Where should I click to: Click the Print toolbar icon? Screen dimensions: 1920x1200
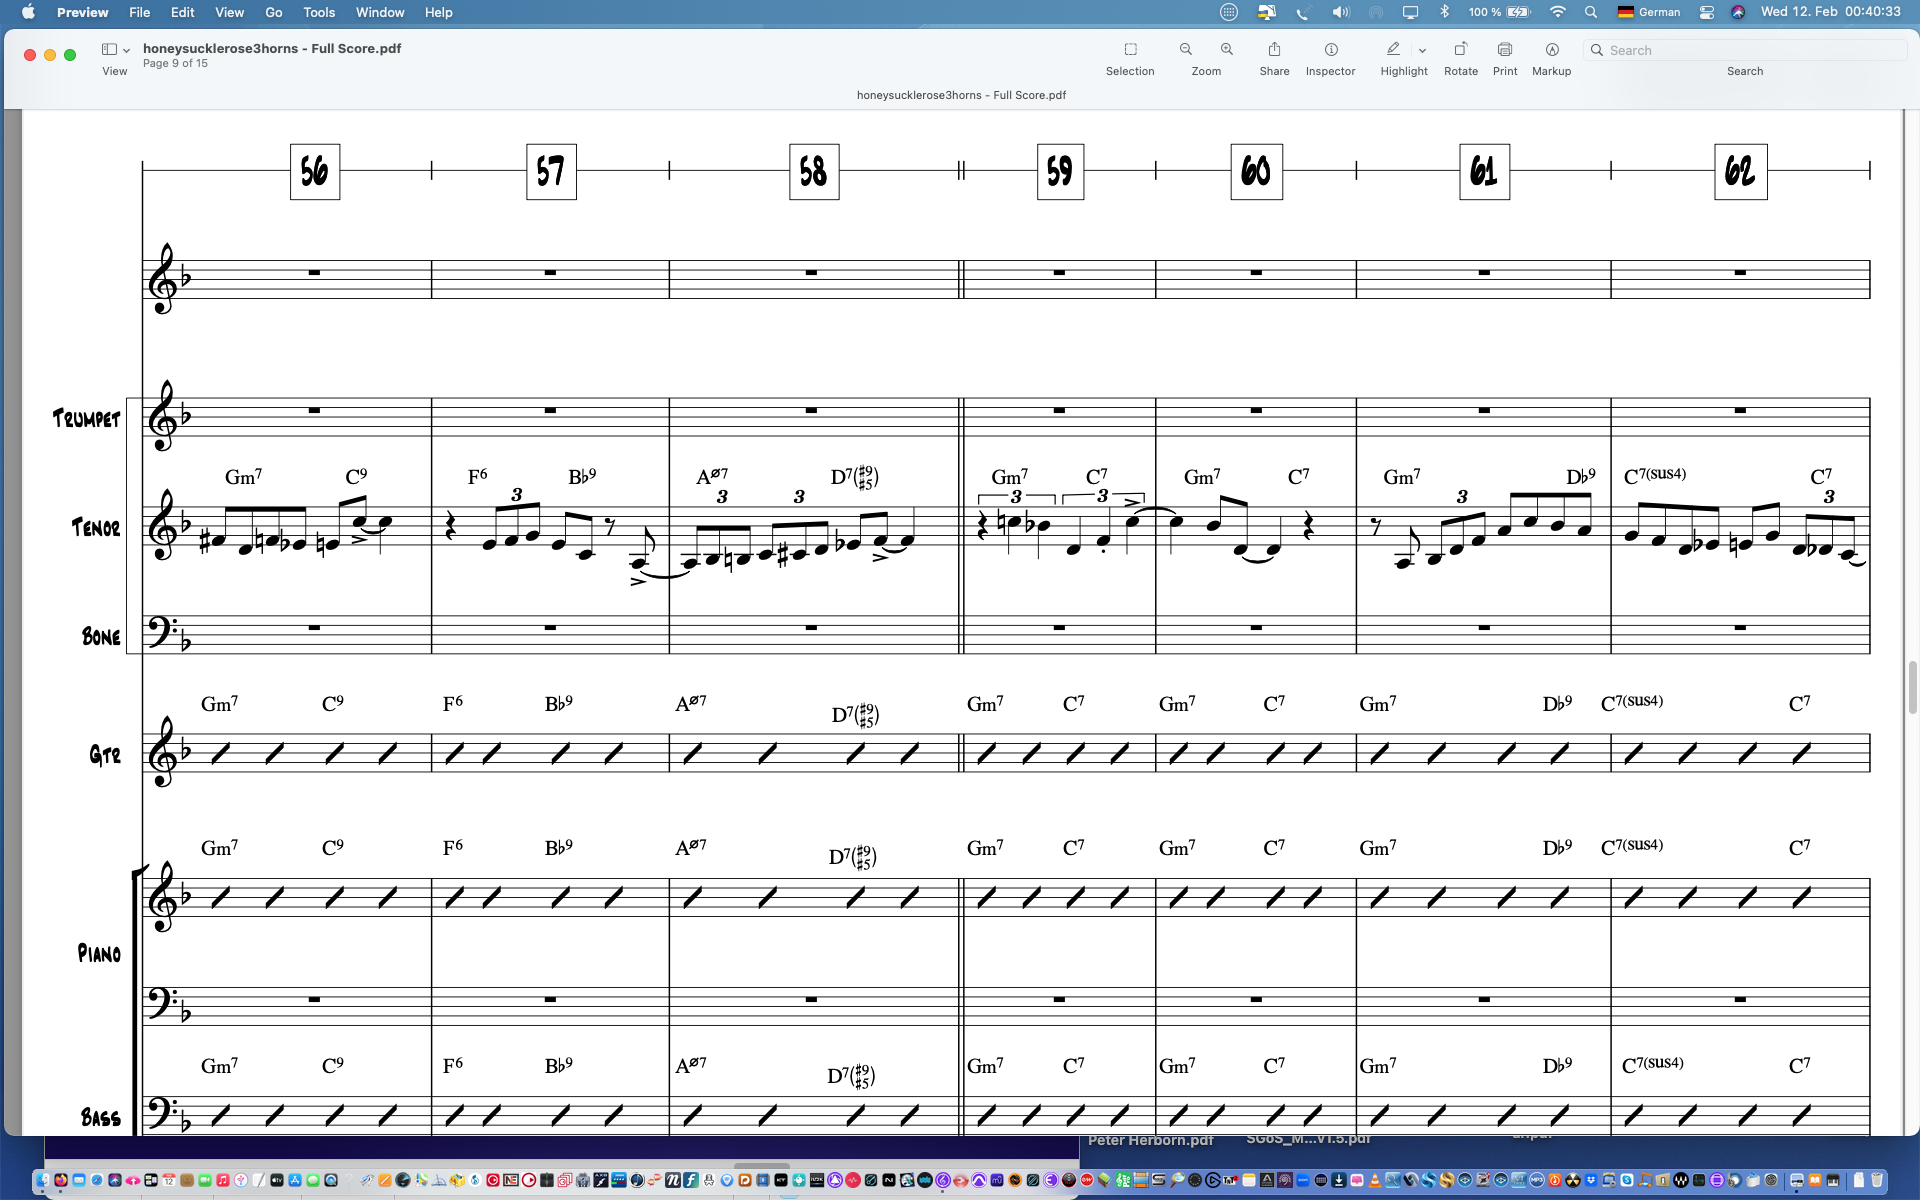click(x=1504, y=50)
